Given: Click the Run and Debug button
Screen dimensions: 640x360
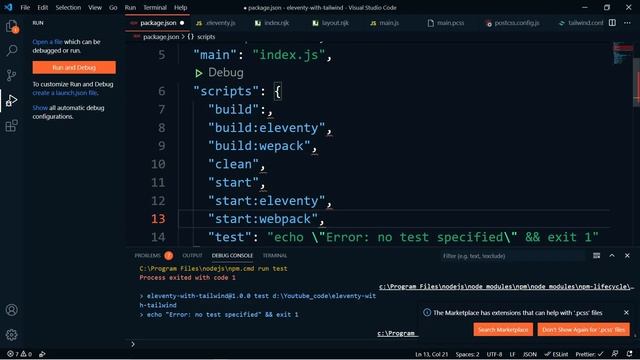Looking at the screenshot, I should 74,67.
